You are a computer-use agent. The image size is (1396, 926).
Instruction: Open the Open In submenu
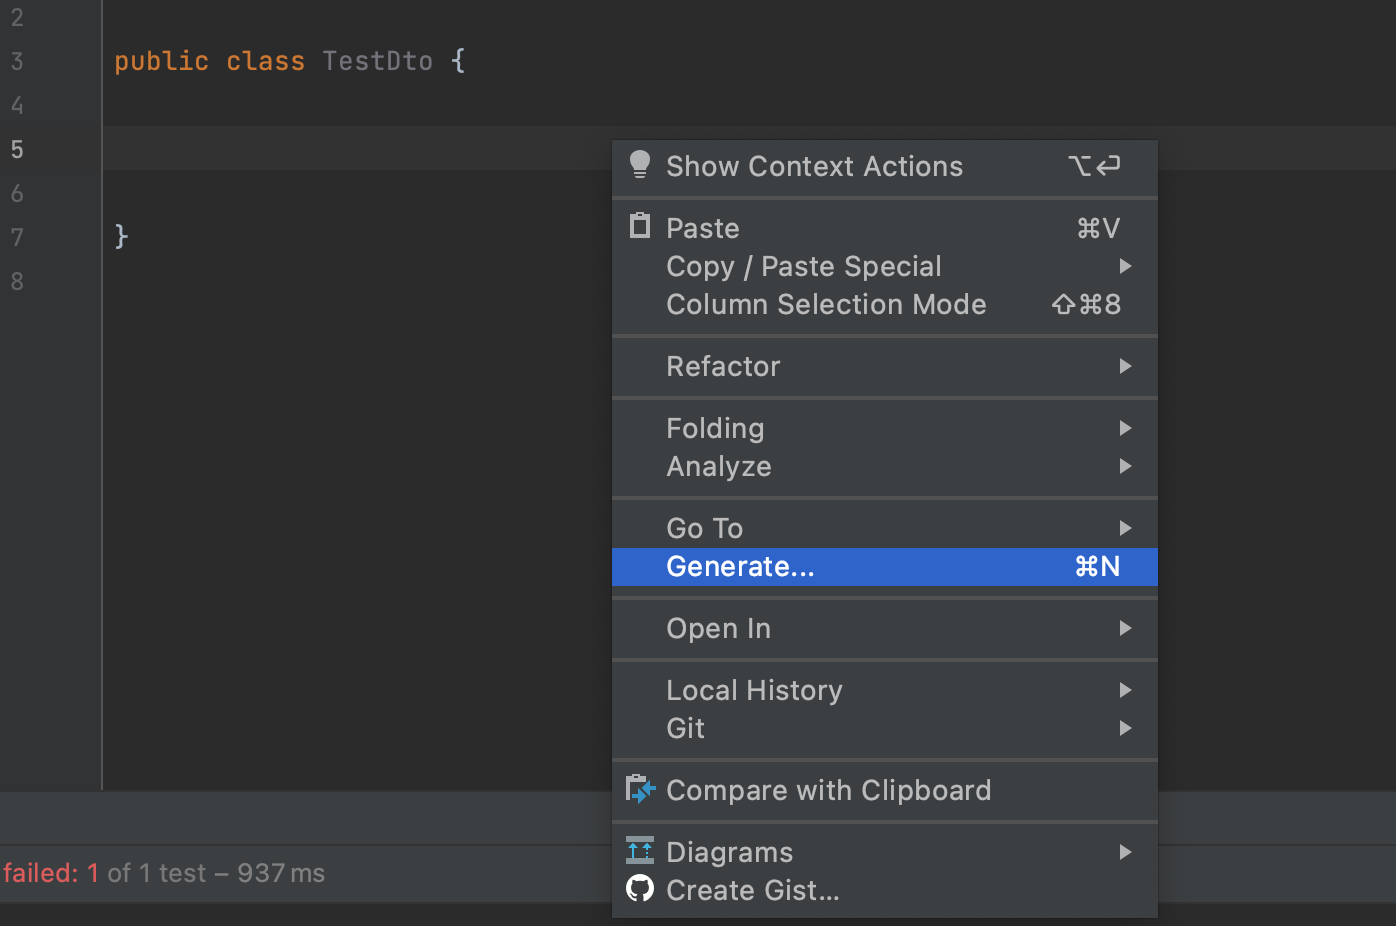(718, 629)
